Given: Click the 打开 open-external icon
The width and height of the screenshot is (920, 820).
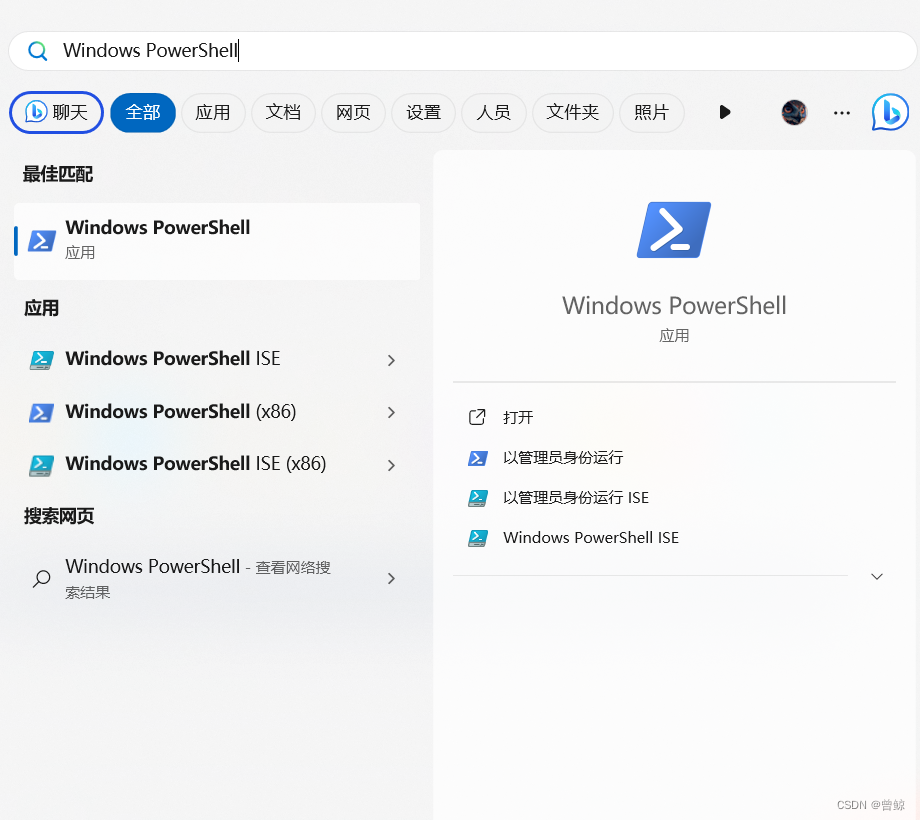Looking at the screenshot, I should [x=477, y=417].
